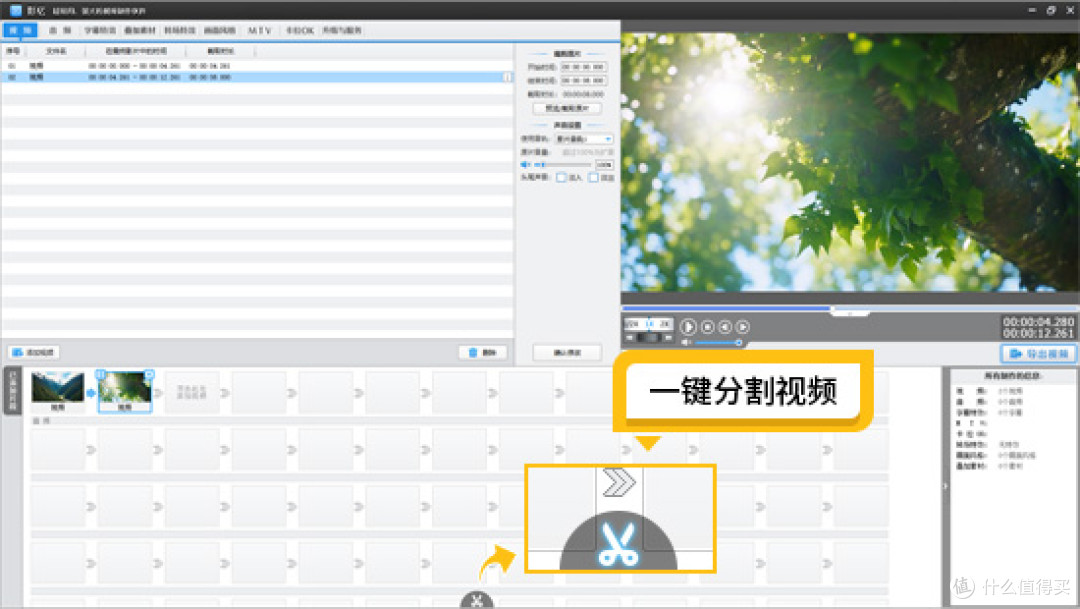The width and height of the screenshot is (1080, 609).
Task: Enable the fade-in sound checkbox
Action: coord(561,178)
